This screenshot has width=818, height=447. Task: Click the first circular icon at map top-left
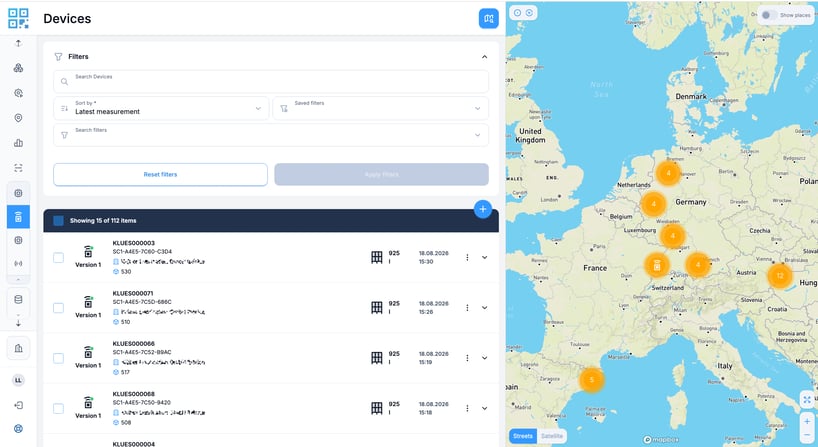point(518,13)
